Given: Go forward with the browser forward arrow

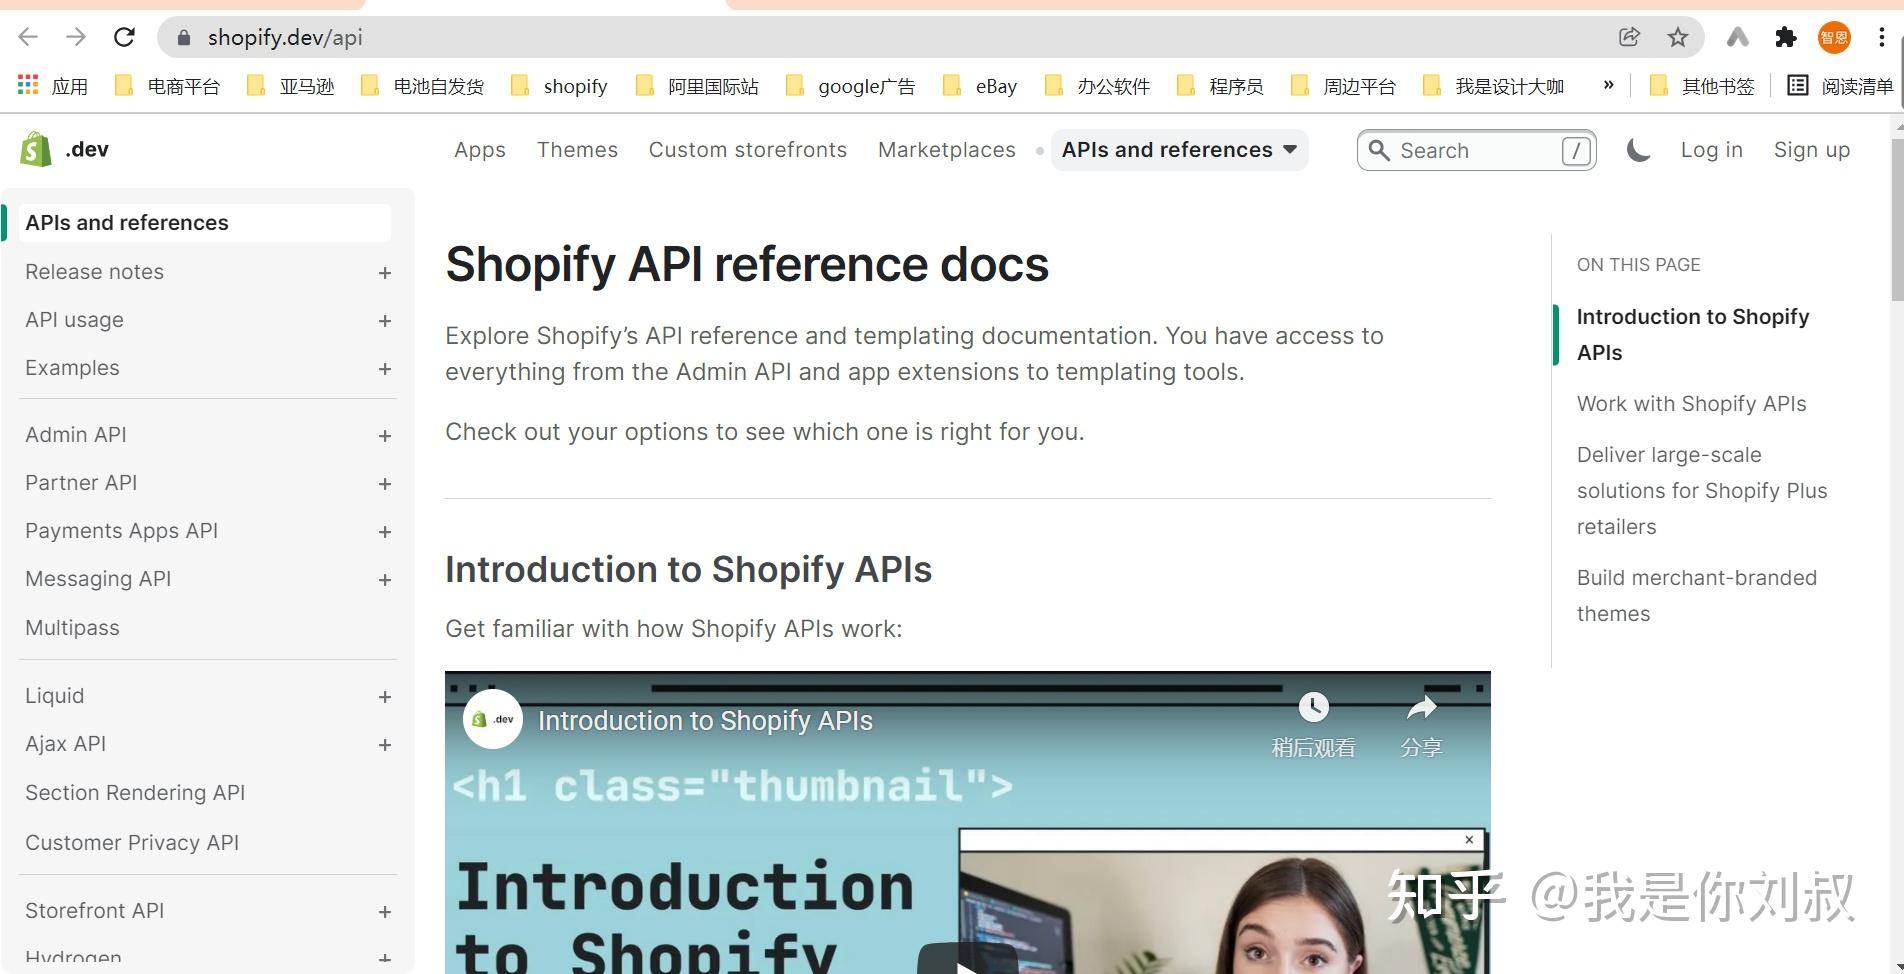Looking at the screenshot, I should [x=76, y=37].
